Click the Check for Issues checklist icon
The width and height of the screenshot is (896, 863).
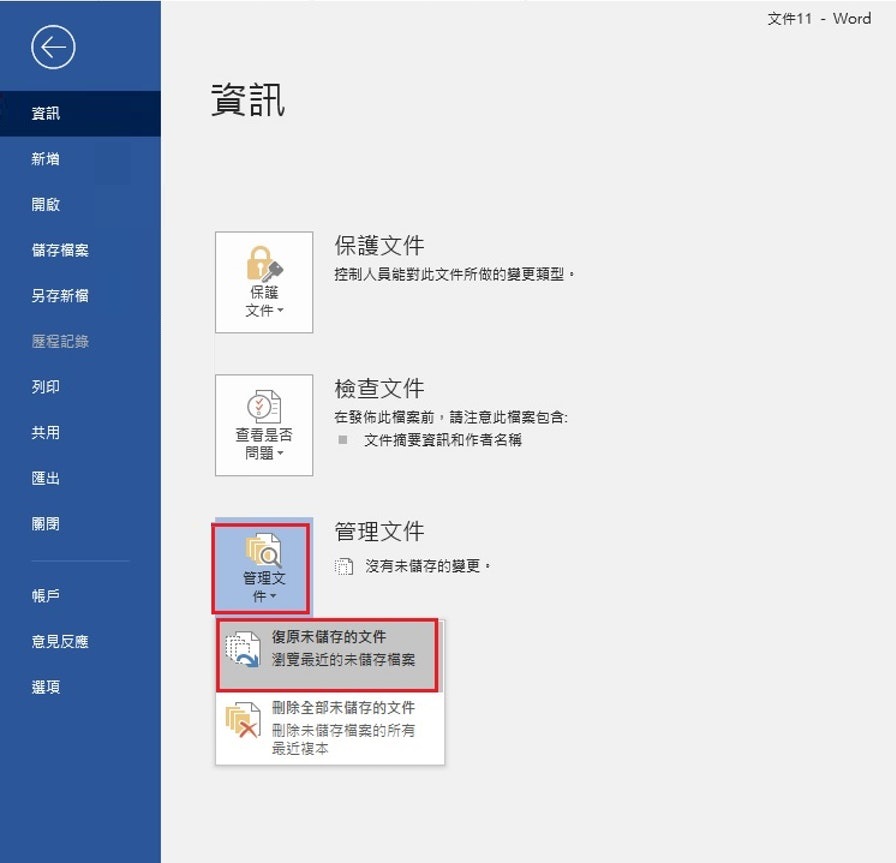(x=264, y=406)
